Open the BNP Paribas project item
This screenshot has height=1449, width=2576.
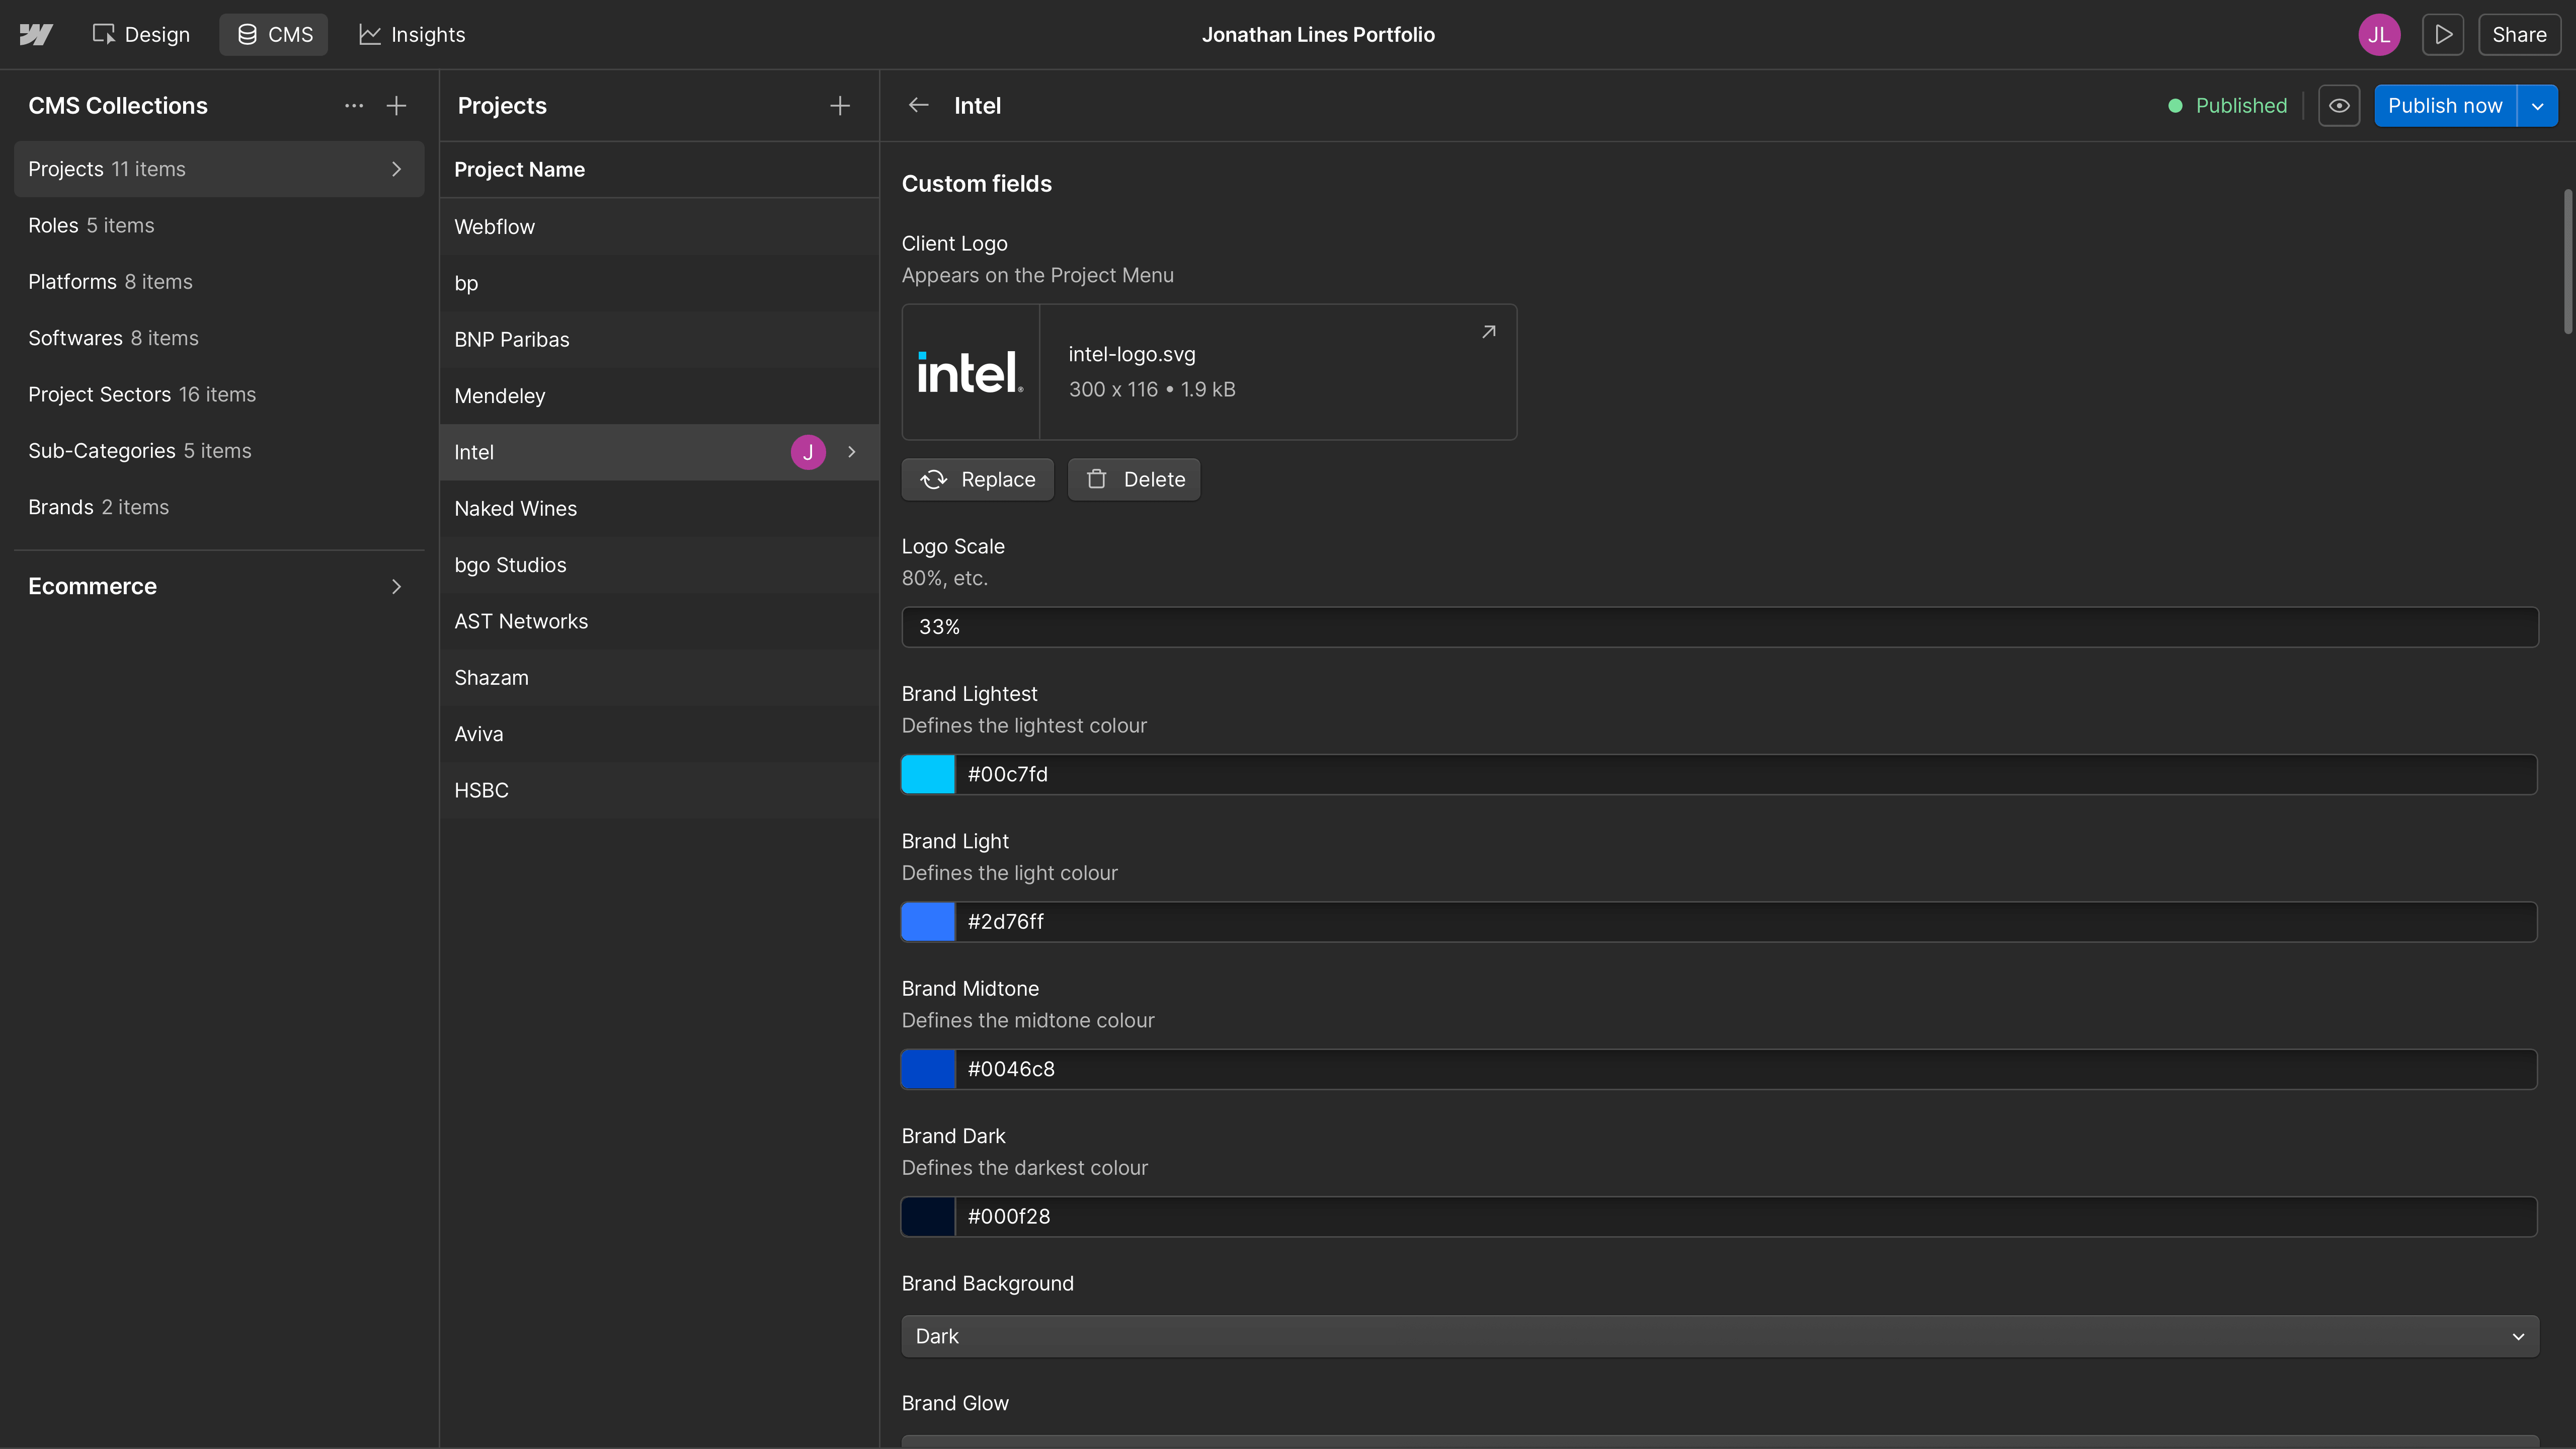[659, 340]
